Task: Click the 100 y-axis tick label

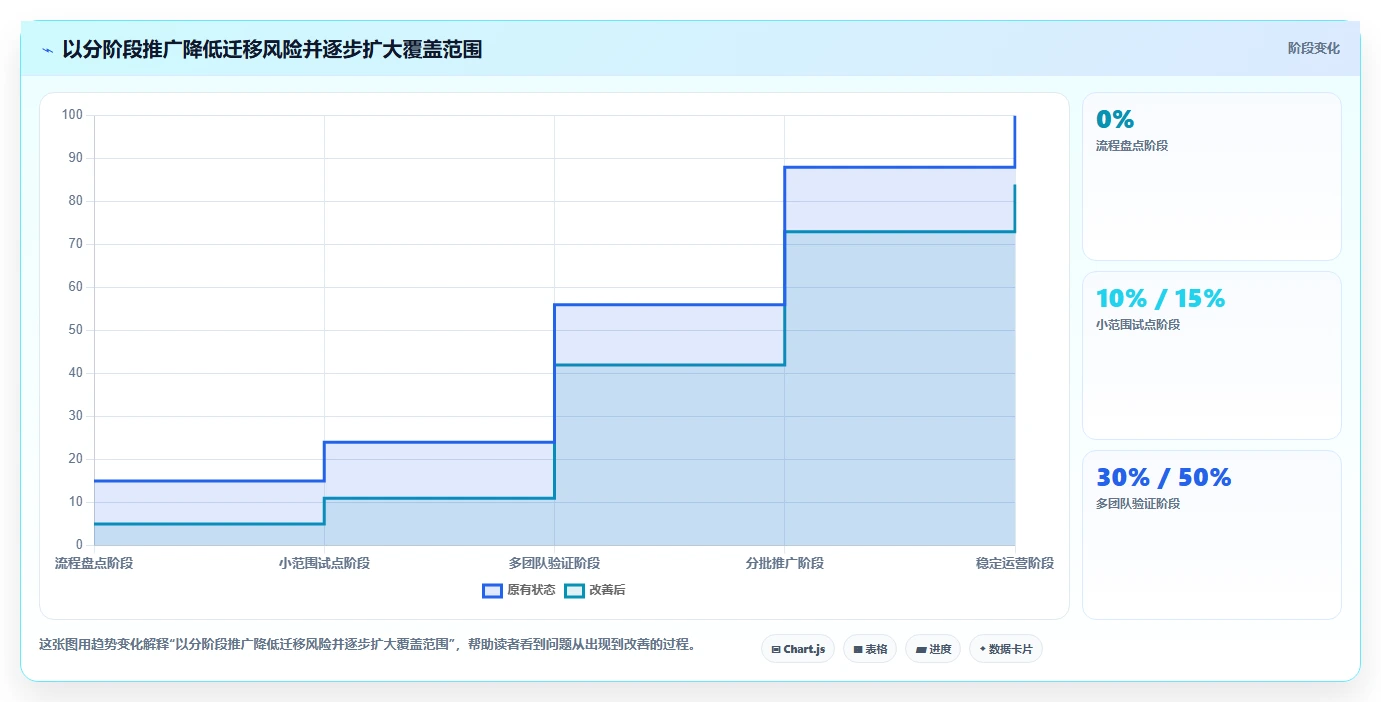Action: (72, 115)
